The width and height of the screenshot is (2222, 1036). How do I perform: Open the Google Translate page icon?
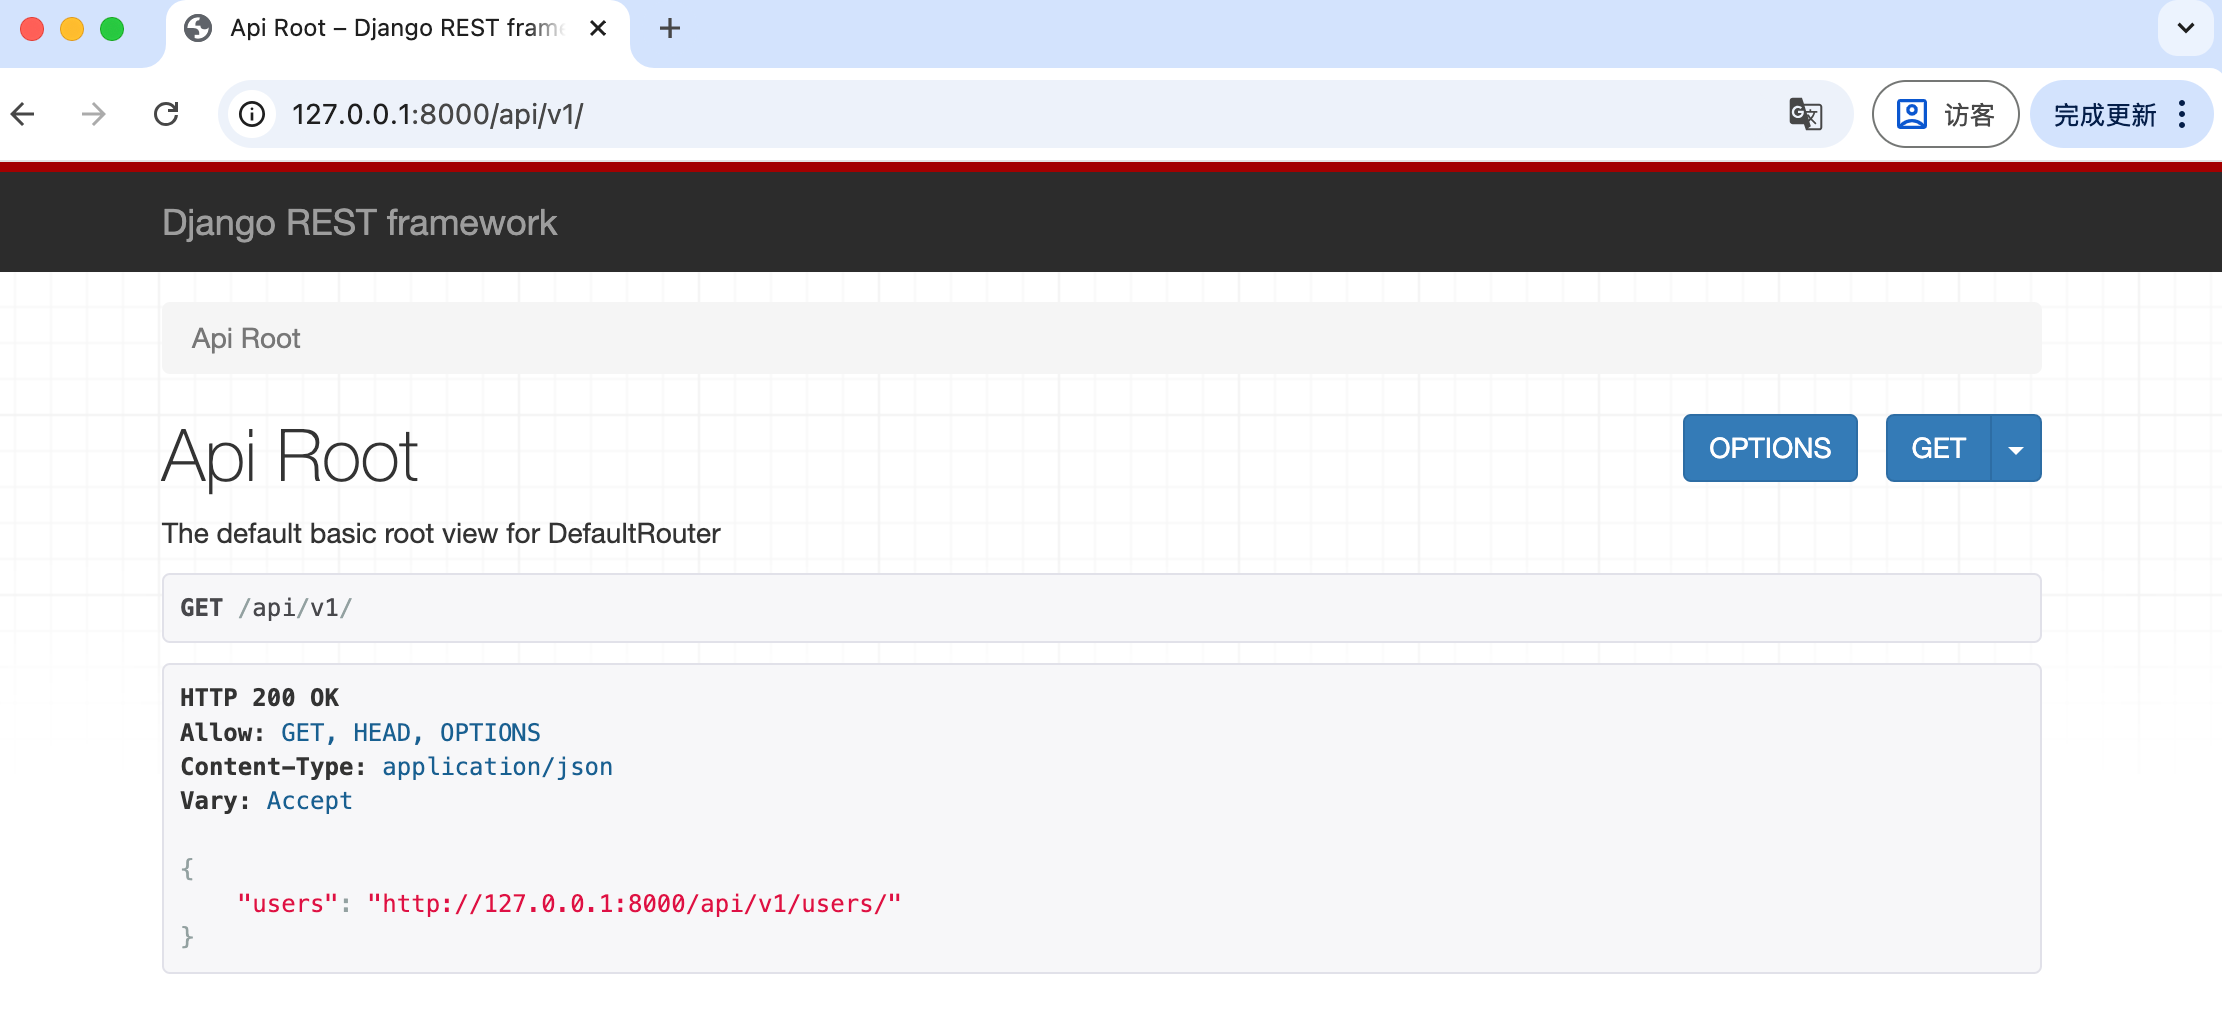tap(1806, 114)
